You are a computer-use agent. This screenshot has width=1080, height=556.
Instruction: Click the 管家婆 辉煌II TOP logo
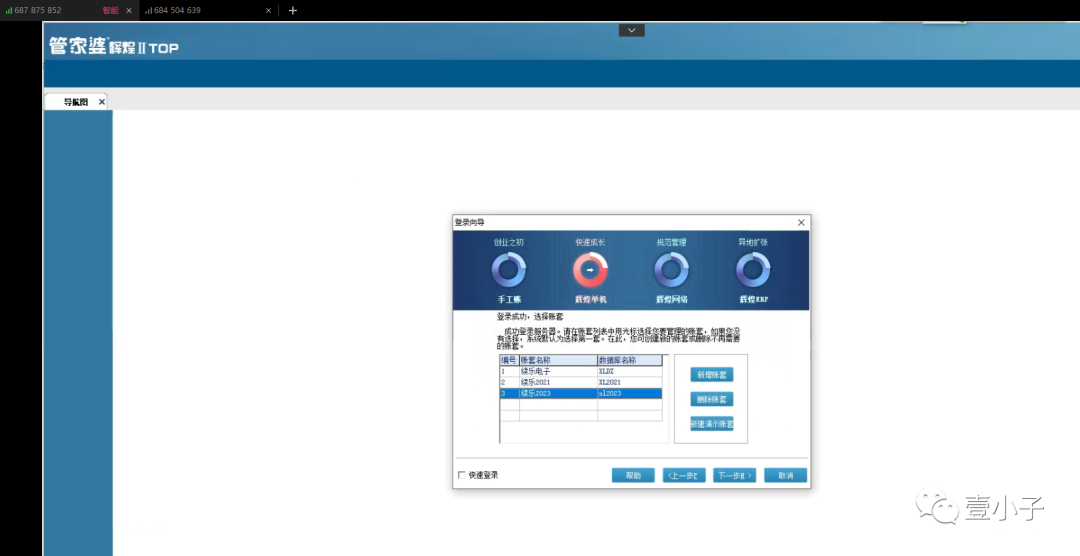tap(114, 46)
